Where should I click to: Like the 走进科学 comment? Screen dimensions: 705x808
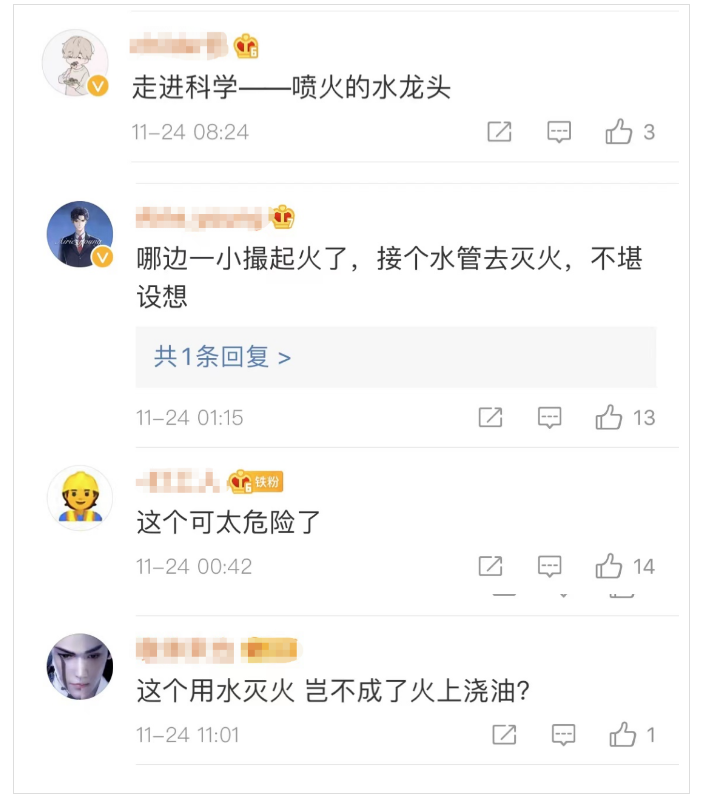(619, 132)
